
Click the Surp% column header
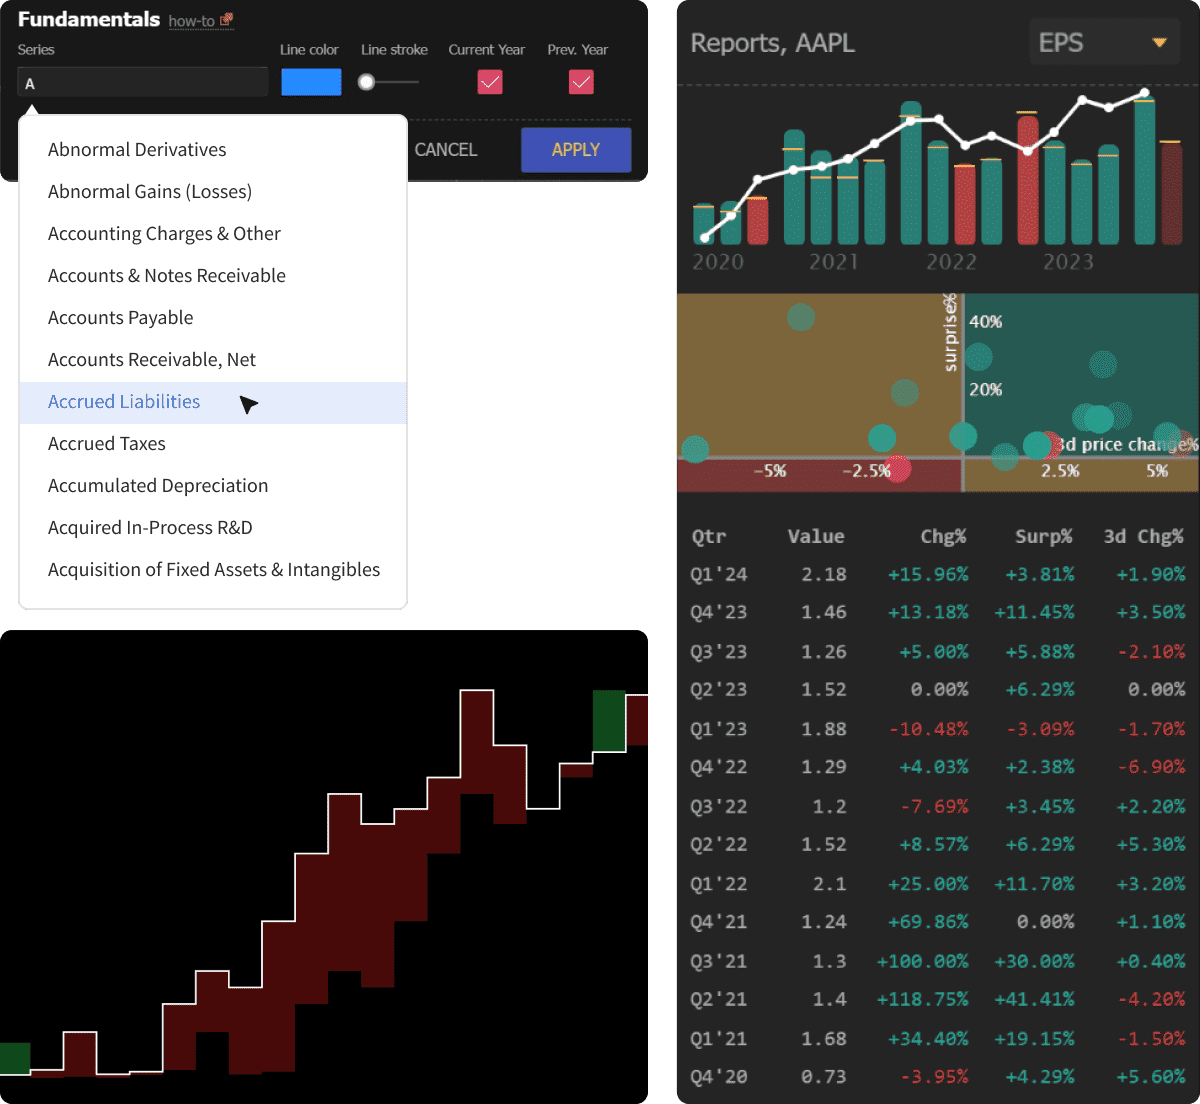tap(1043, 537)
